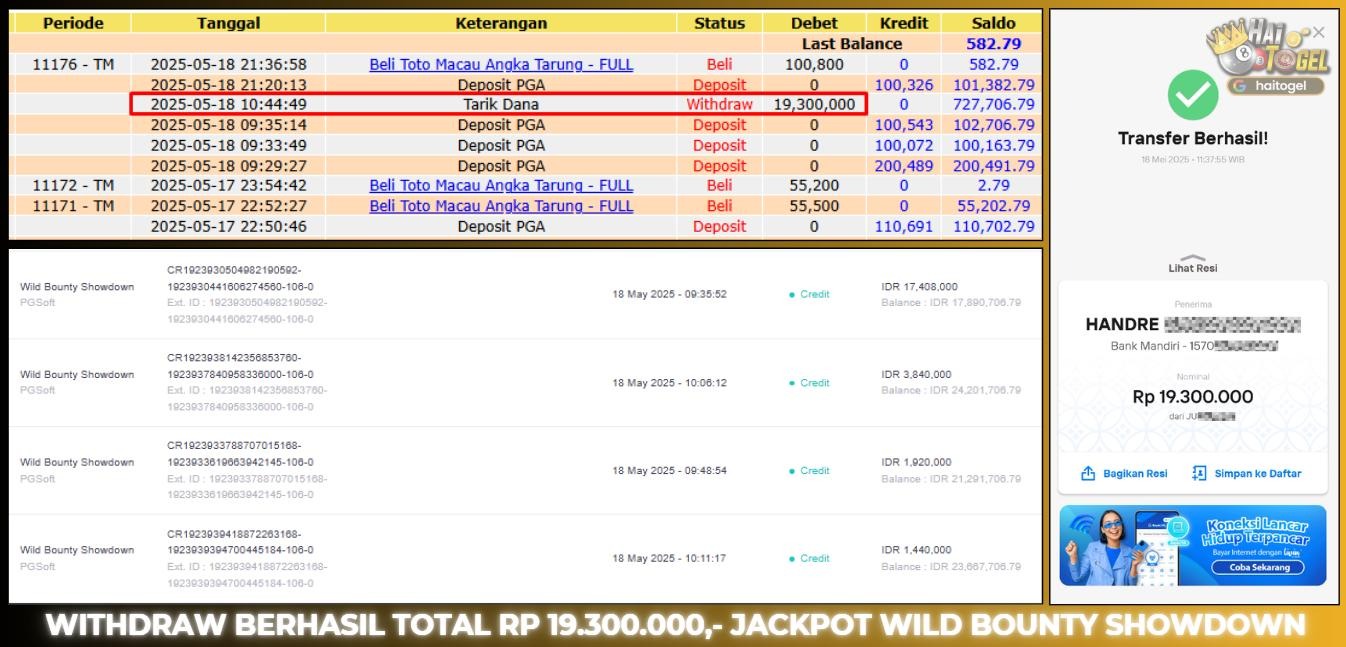Click the IDR 1,440,000 amount
The width and height of the screenshot is (1346, 647).
pyautogui.click(x=916, y=551)
